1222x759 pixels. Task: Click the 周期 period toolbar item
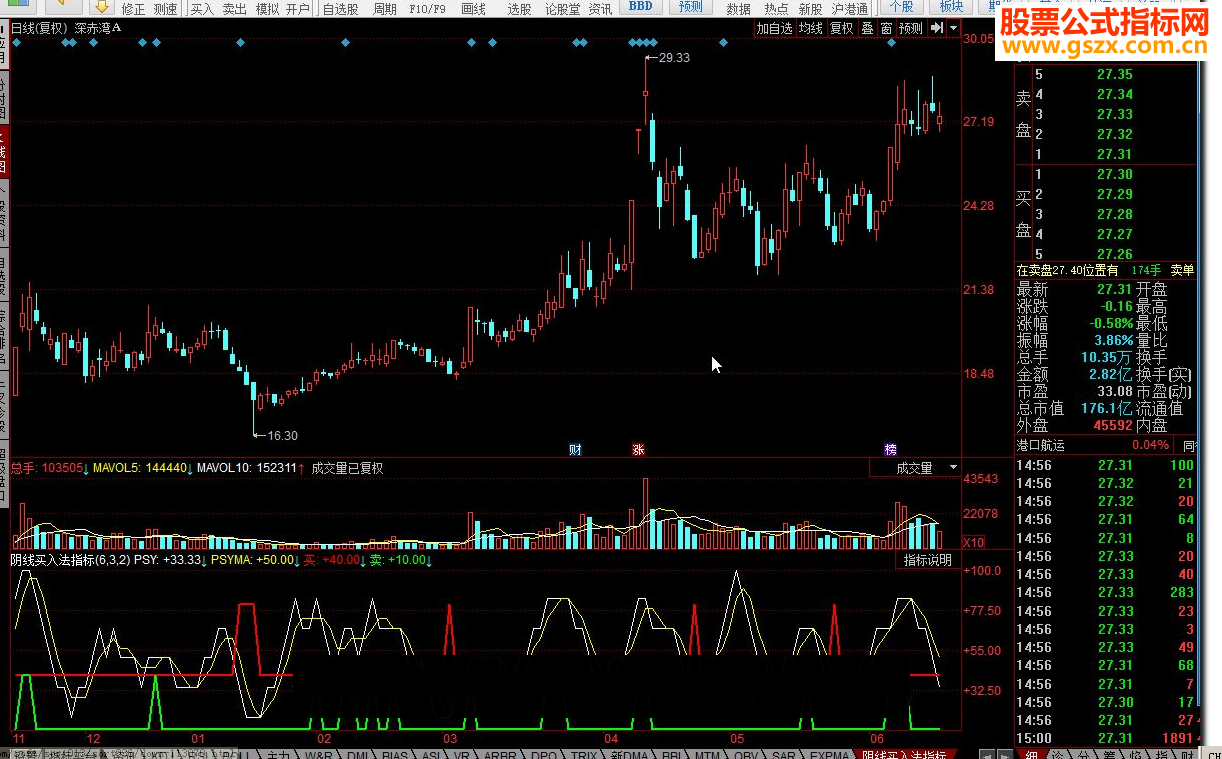[384, 9]
